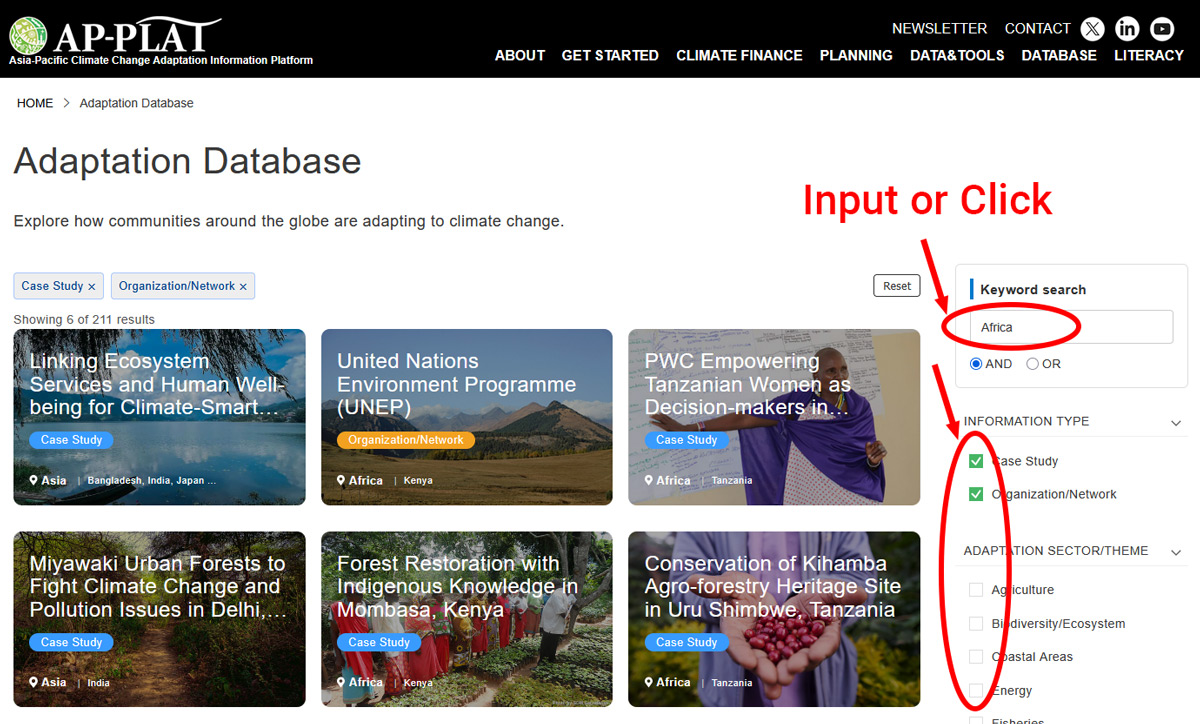Open the Miyawaki Urban Forests card
Screen dimensions: 1200x724
pyautogui.click(x=160, y=619)
